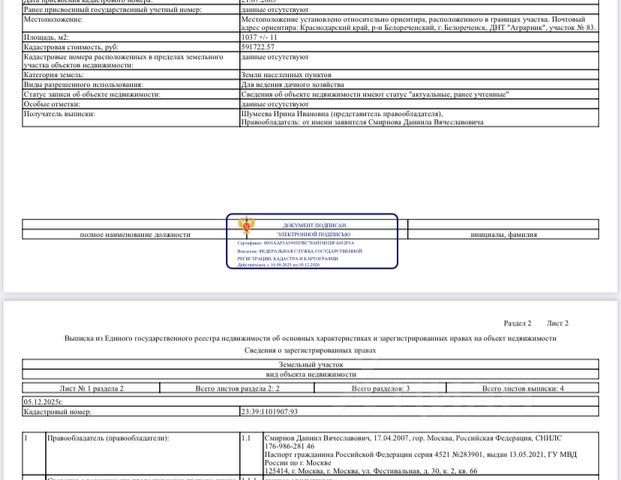Image resolution: width=621 pixels, height=480 pixels.
Task: Click the area value '1037 +/- 11'
Action: (x=259, y=37)
